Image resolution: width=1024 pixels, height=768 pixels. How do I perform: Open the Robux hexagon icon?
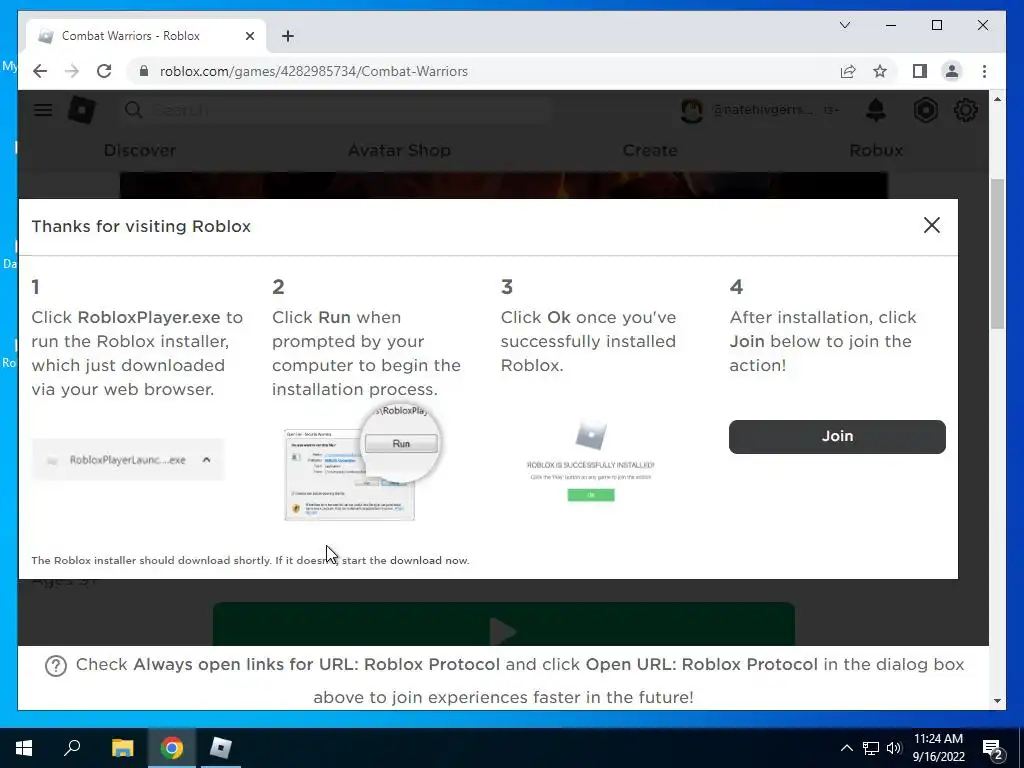(925, 110)
